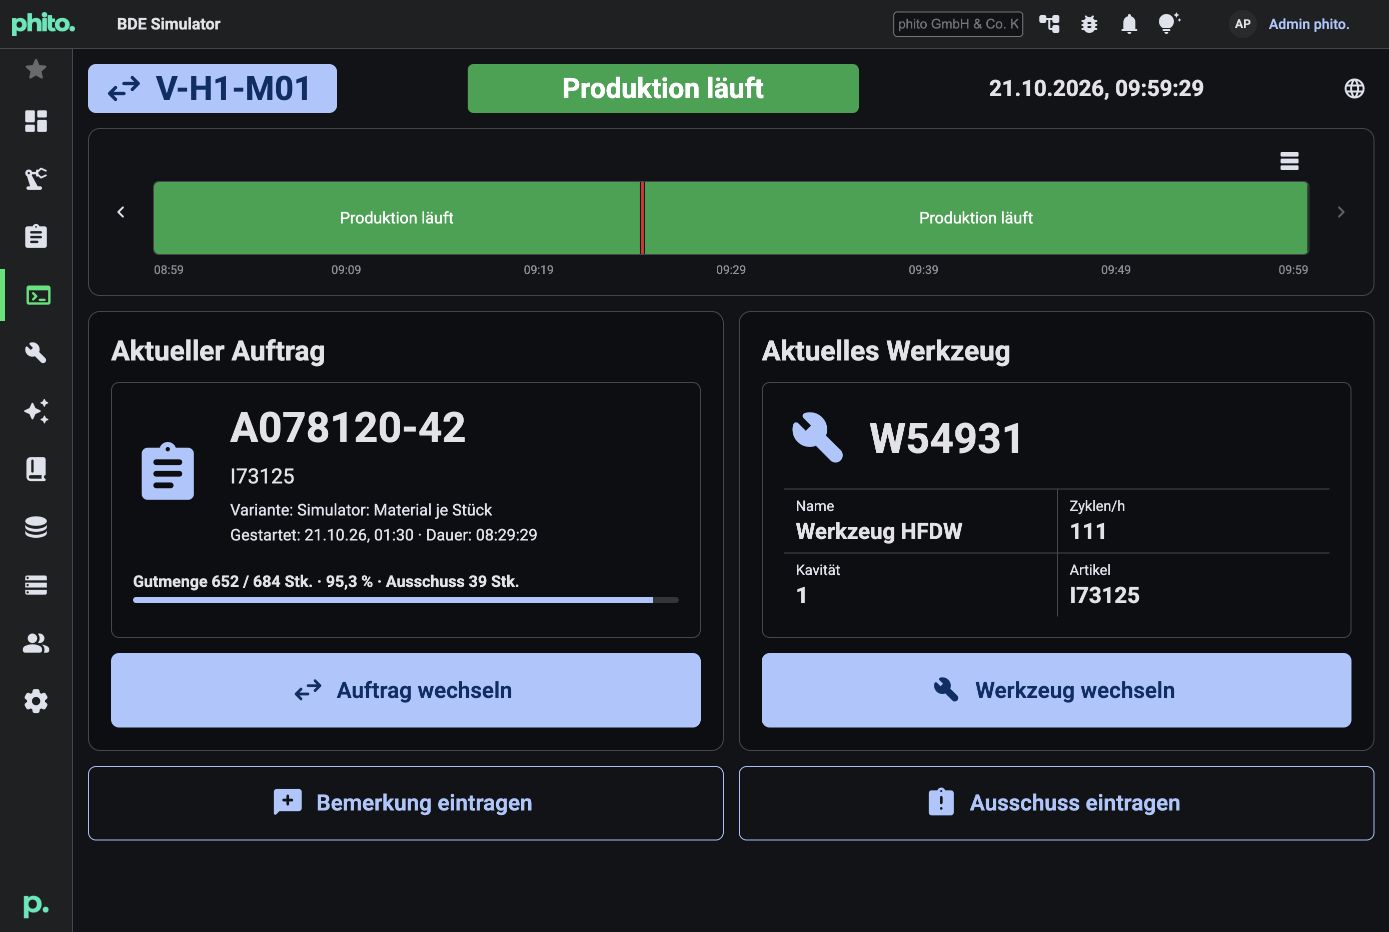1389x932 pixels.
Task: Click the Produktion läuft status banner
Action: (x=663, y=89)
